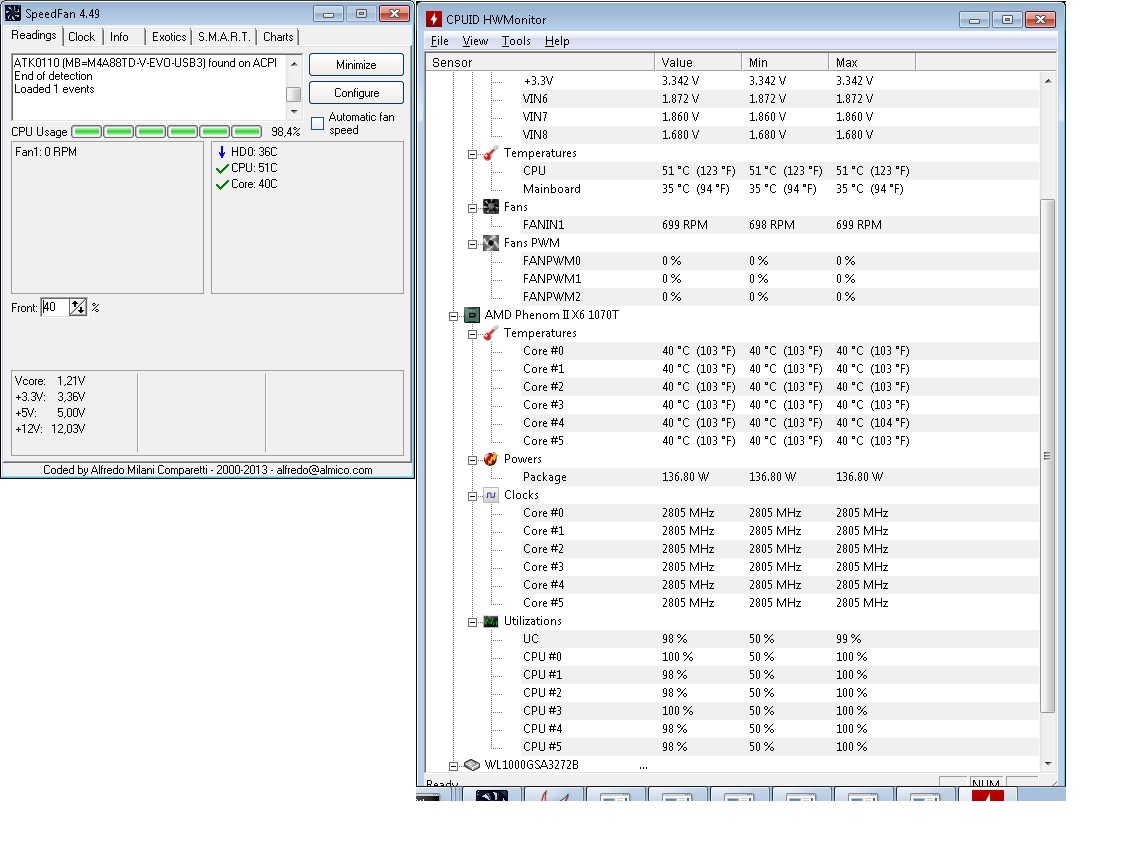Enable the Automatic fan speed checkbox
This screenshot has height=852, width=1136.
(x=317, y=124)
